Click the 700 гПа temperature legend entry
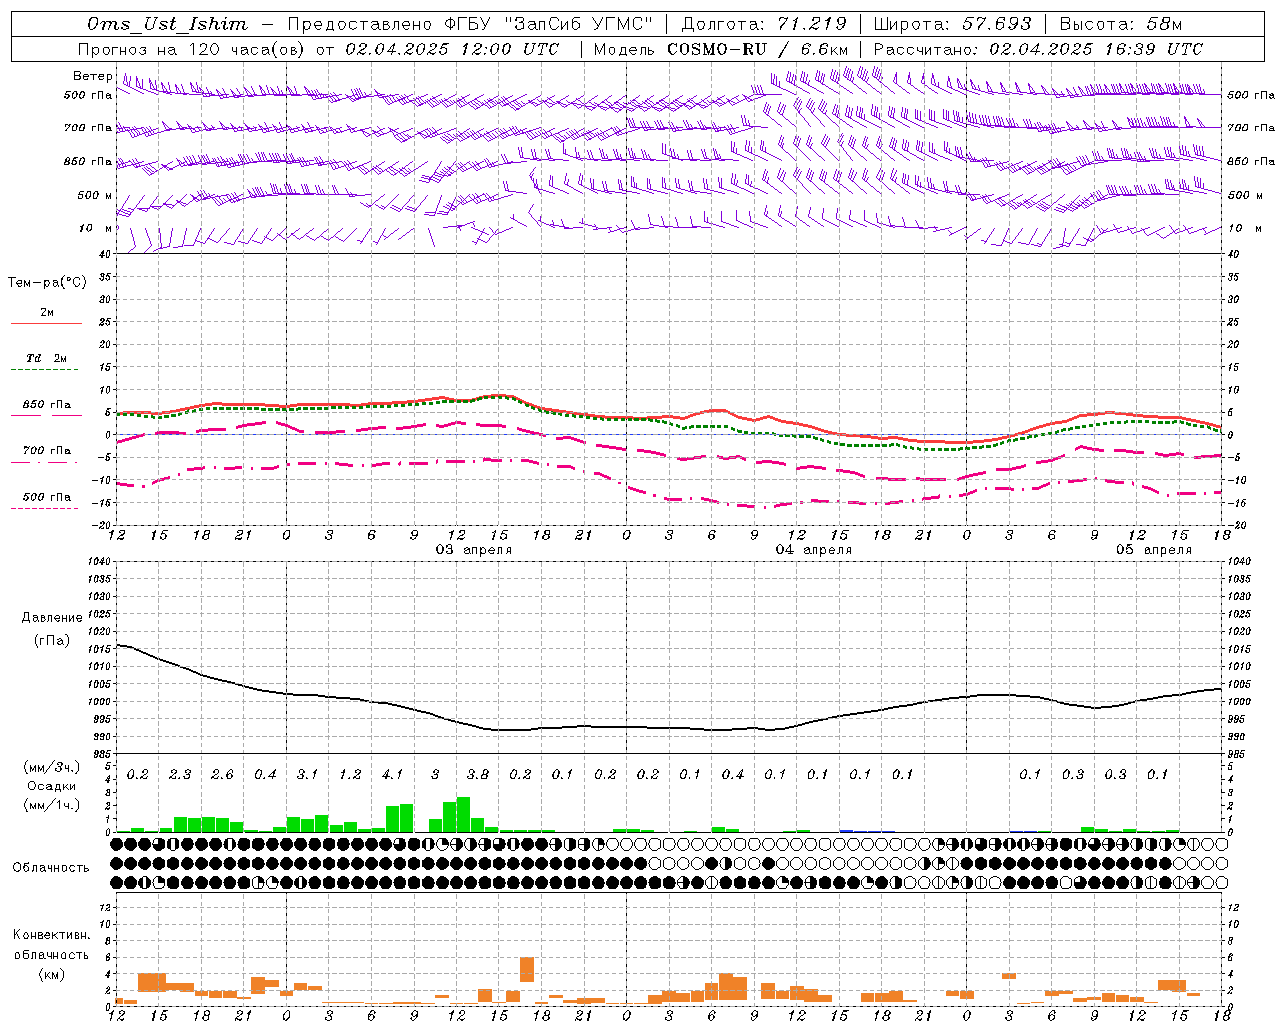Screen dimensions: 1280x1024 (46, 450)
